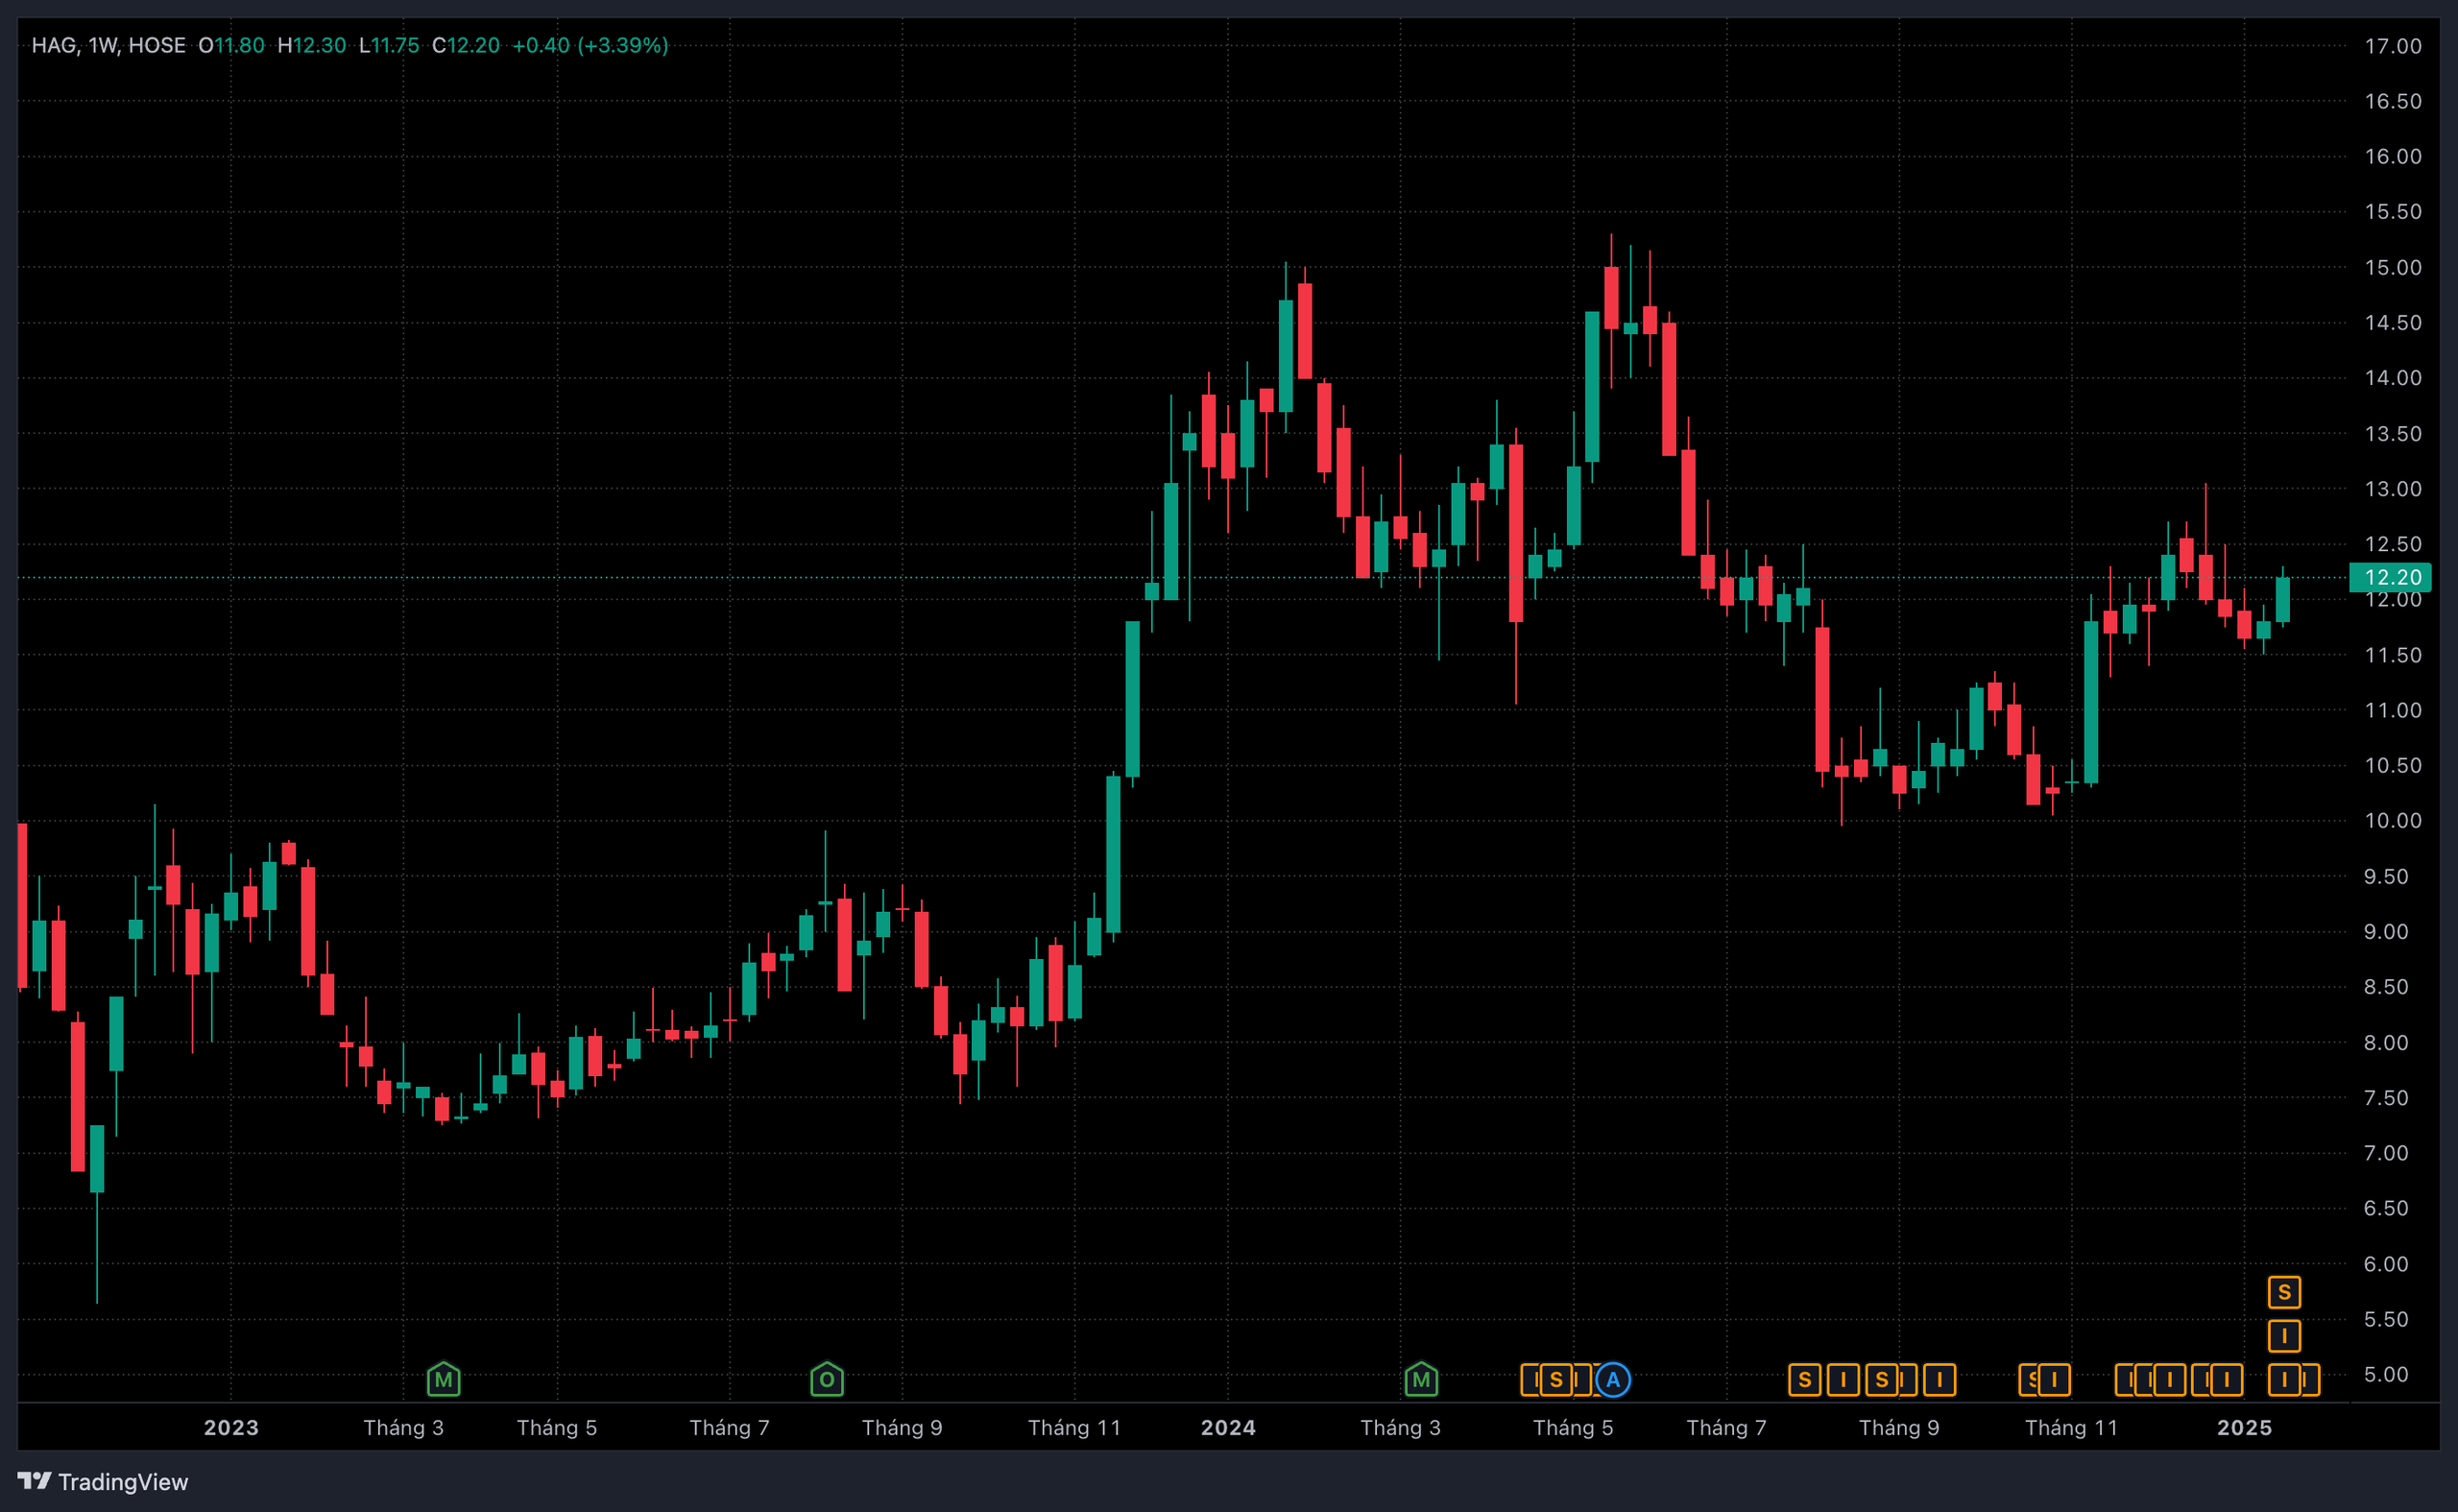Image resolution: width=2458 pixels, height=1512 pixels.
Task: Click the S marker atop the 2025 stack
Action: pos(2284,1292)
